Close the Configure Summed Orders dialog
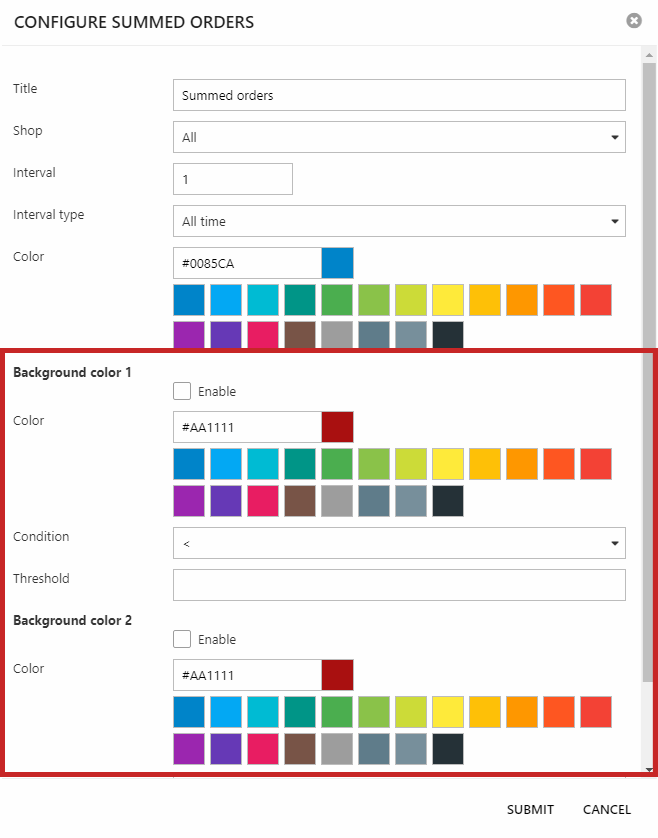Viewport: 658px width, 838px height. click(x=633, y=21)
